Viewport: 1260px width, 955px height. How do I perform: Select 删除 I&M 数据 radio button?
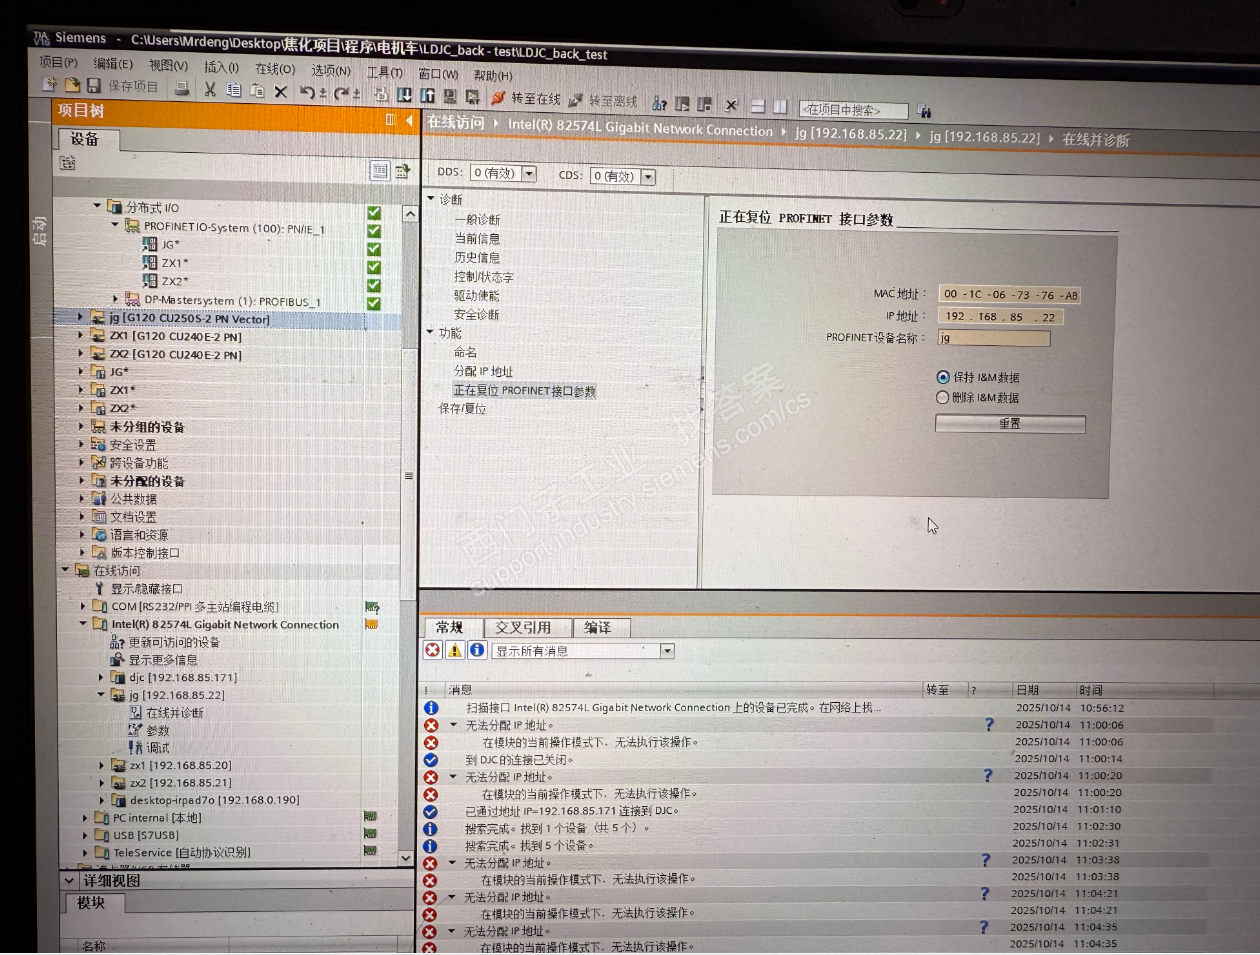[x=942, y=397]
